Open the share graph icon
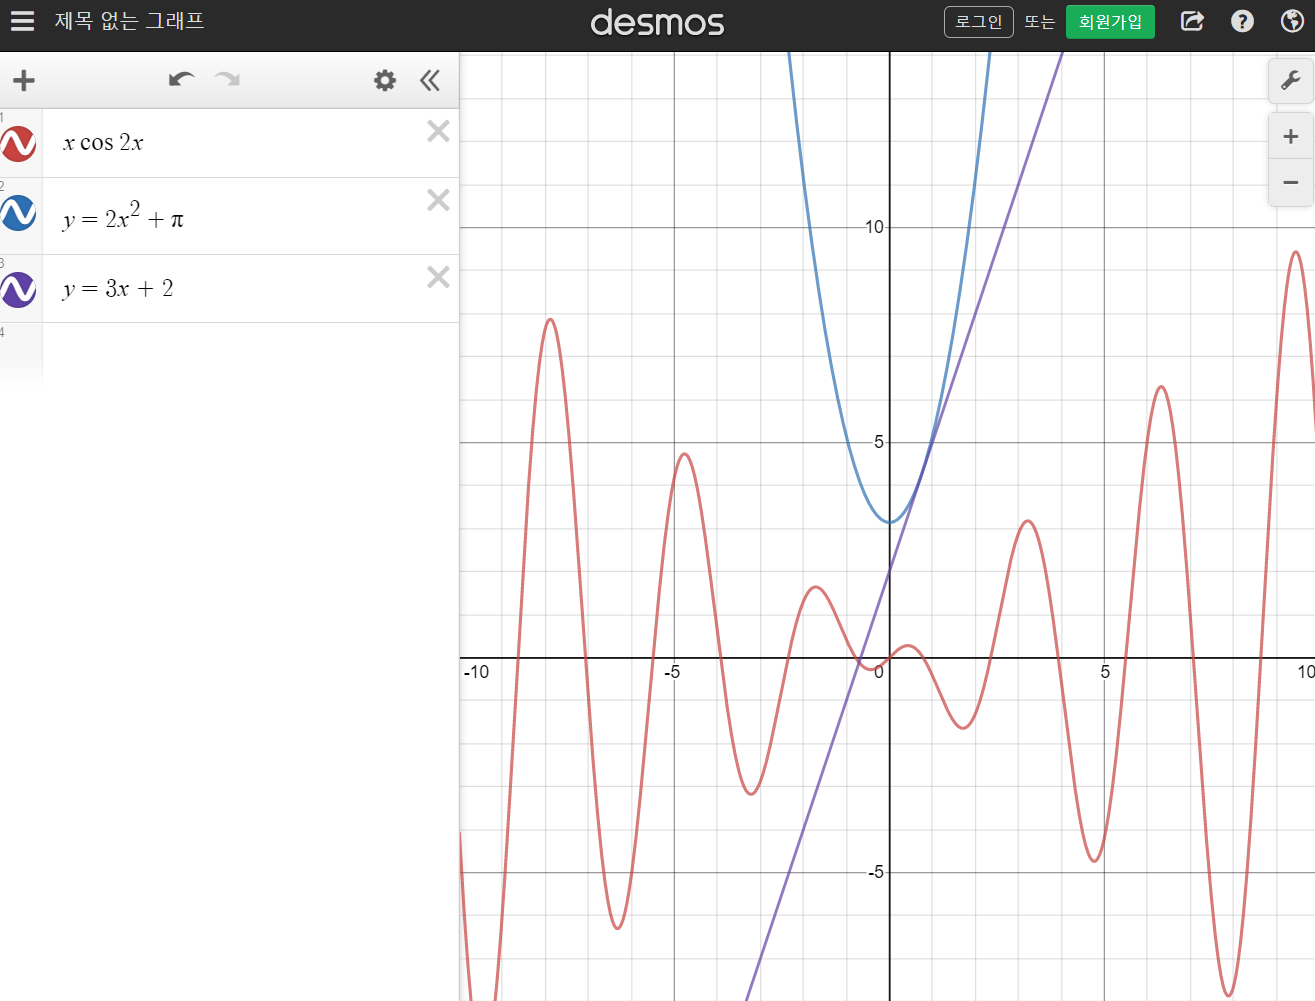Viewport: 1315px width, 1001px height. (1192, 21)
